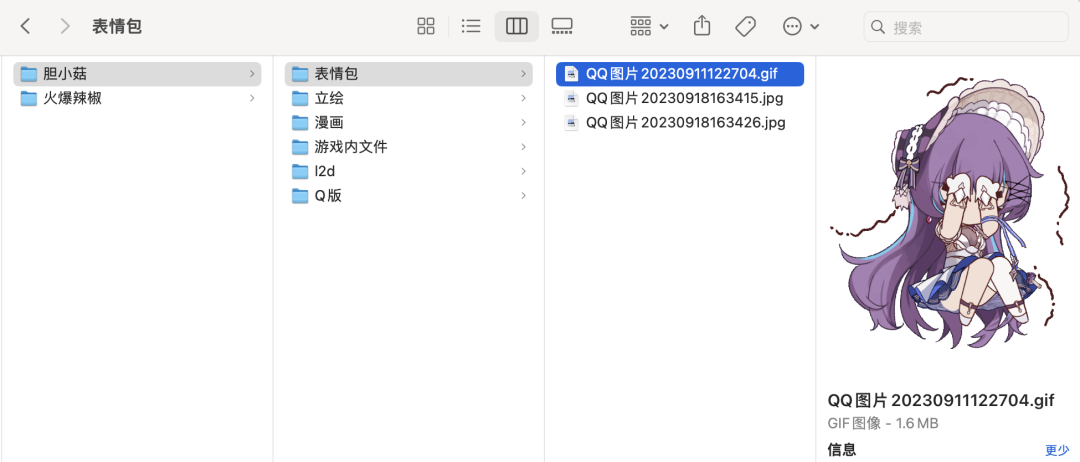Click the 漫画 folder icon
Viewport: 1080px width, 462px height.
[300, 123]
